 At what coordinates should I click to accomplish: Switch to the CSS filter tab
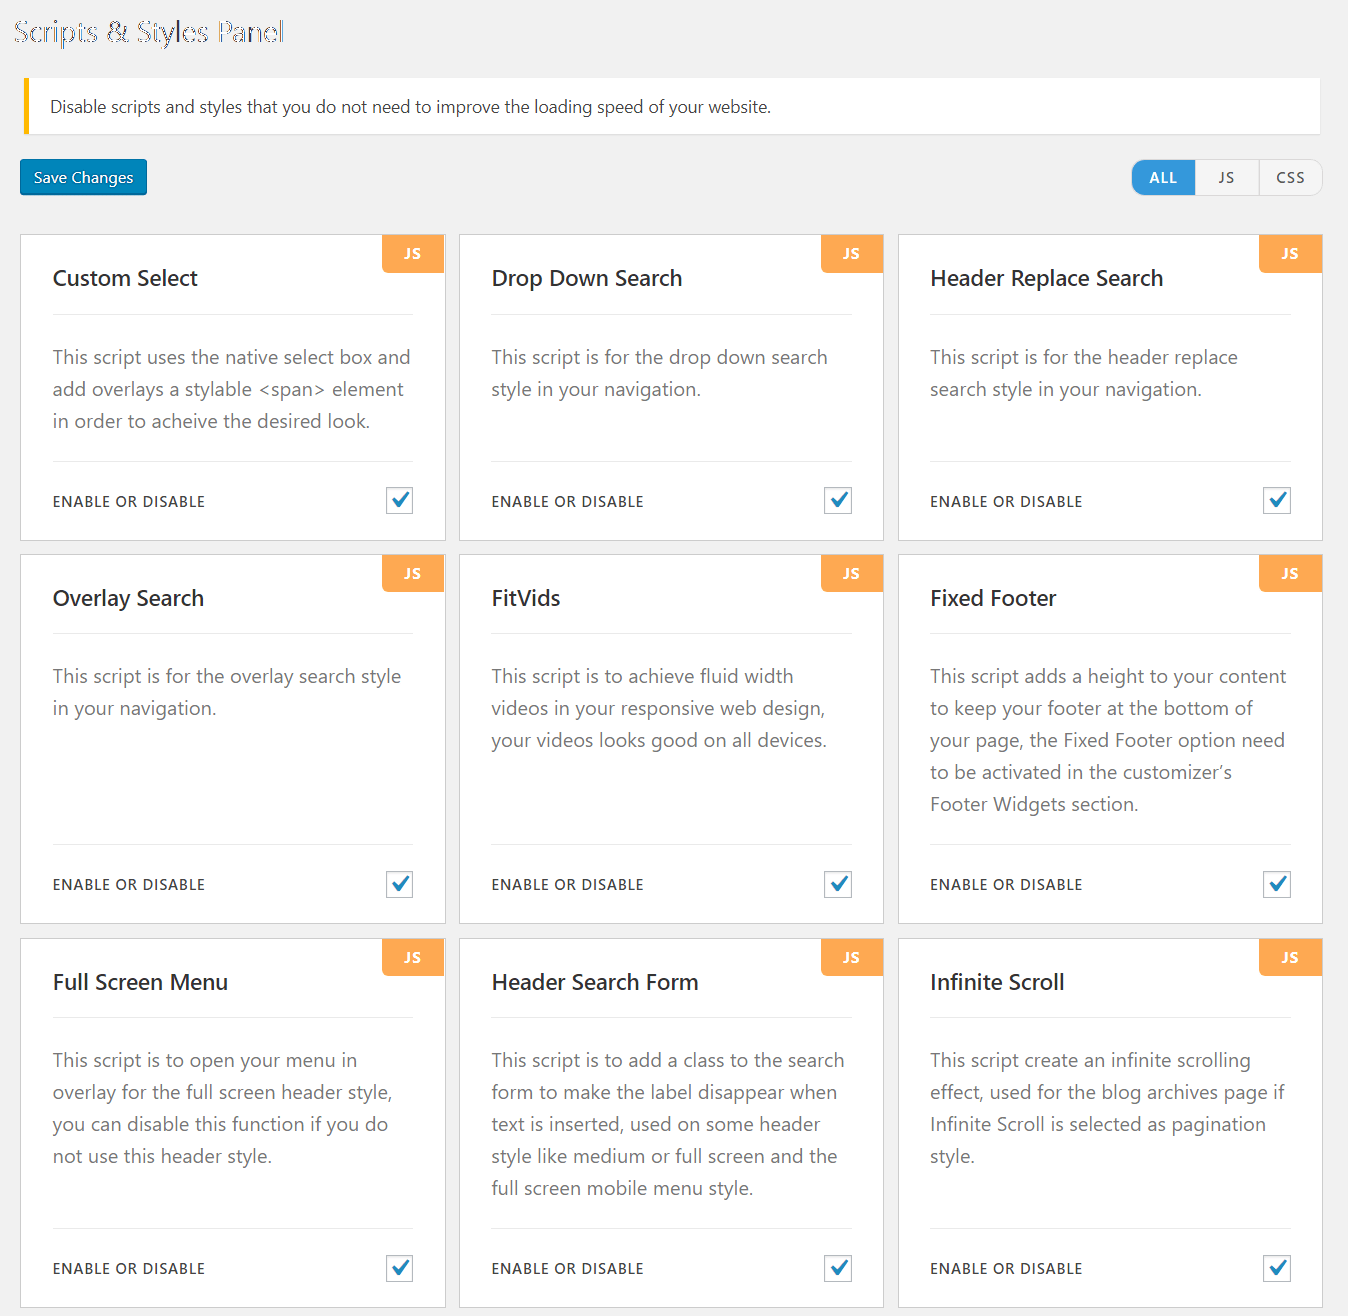point(1290,177)
